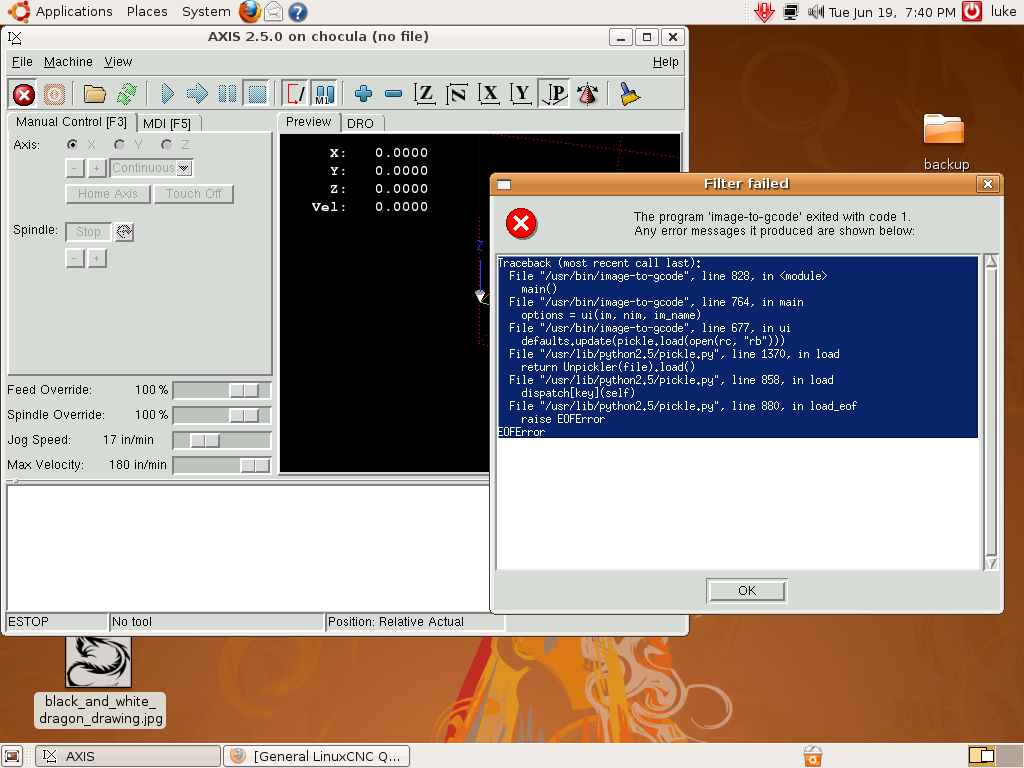The image size is (1024, 768).
Task: Click spindle rotation direction icon
Action: tap(124, 231)
